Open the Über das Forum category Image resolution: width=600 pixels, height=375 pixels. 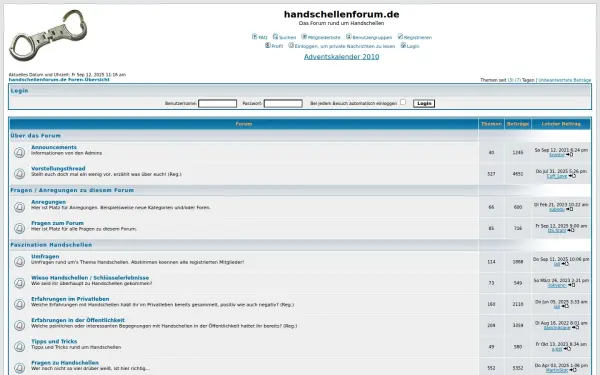click(x=36, y=135)
